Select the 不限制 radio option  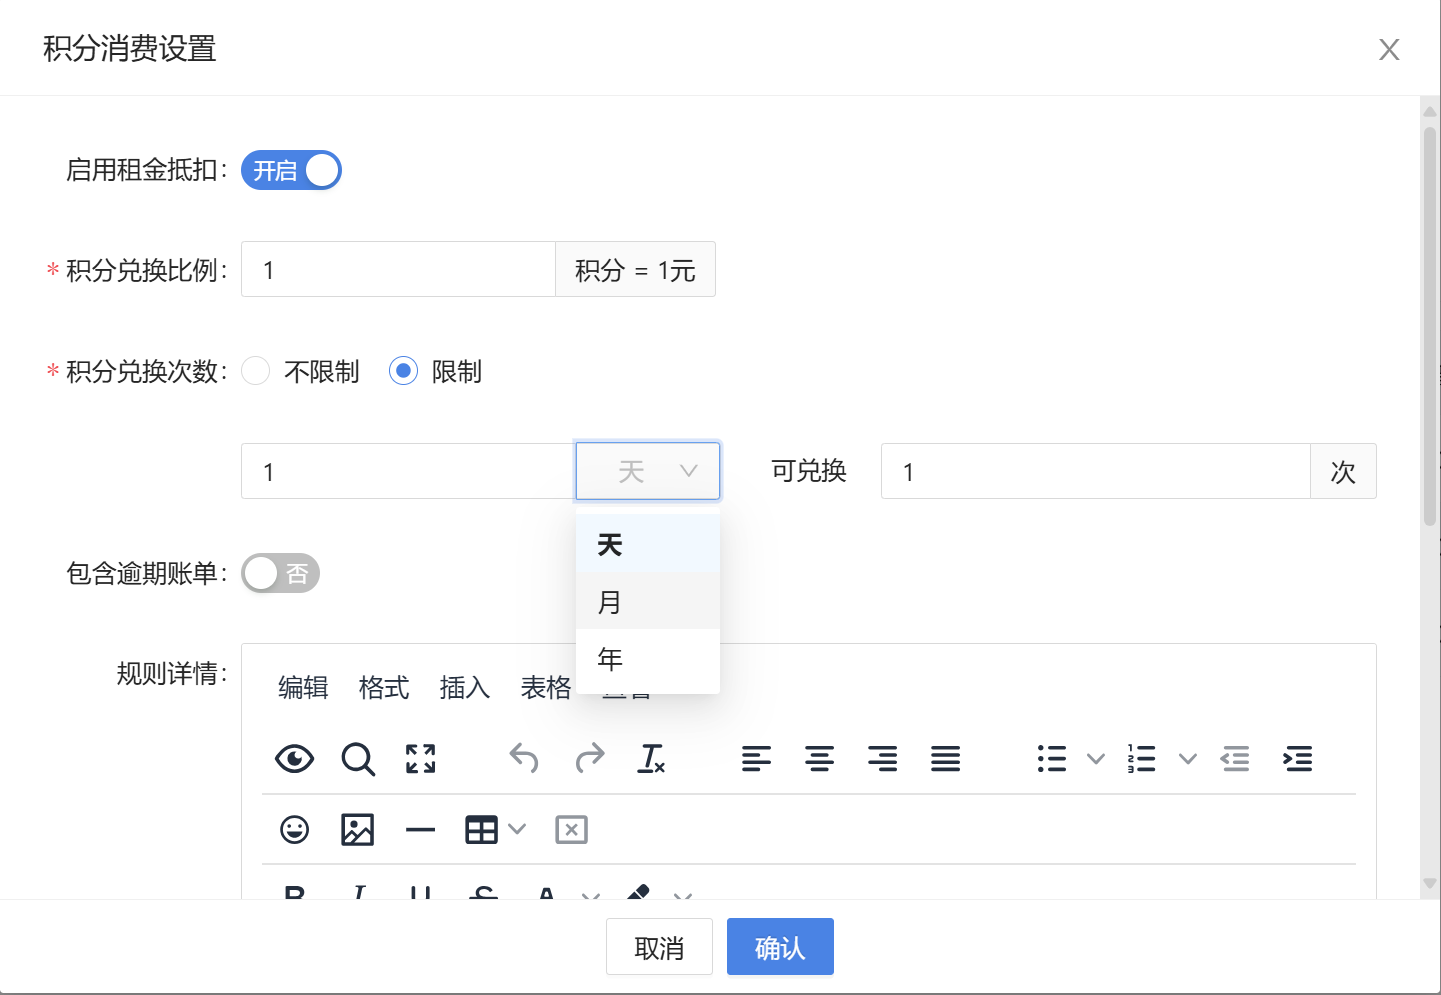coord(256,371)
